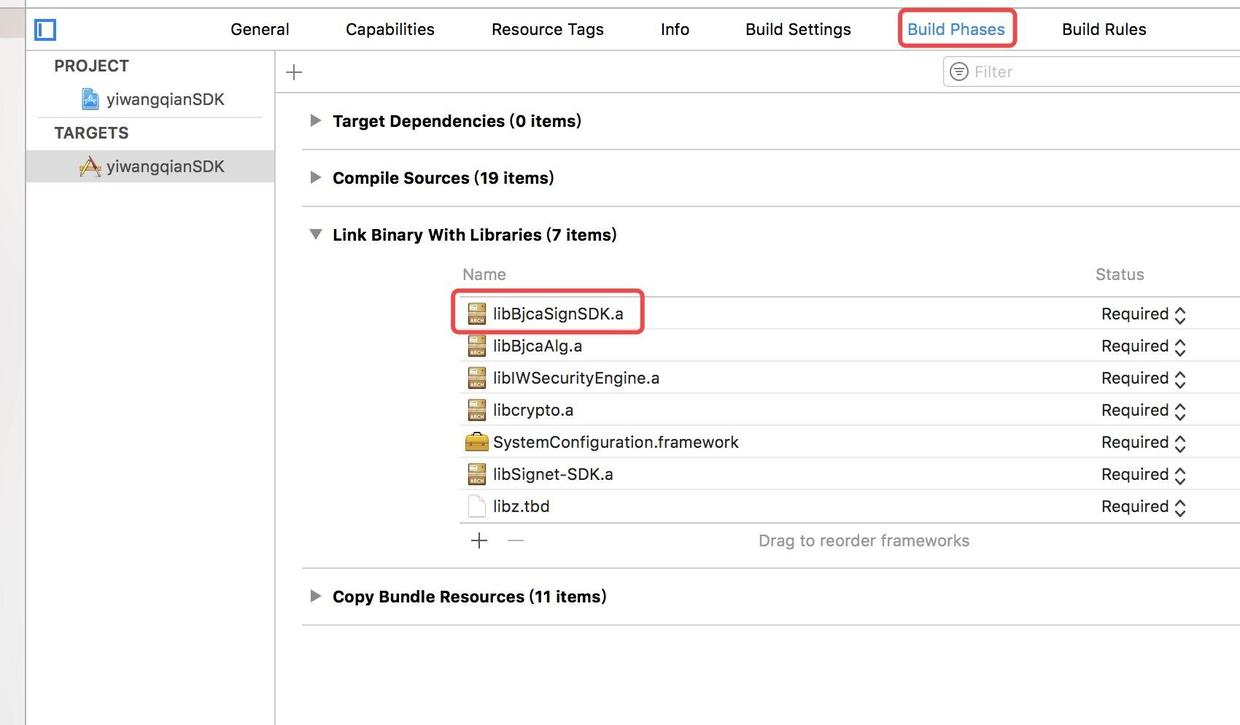Select the libcrypto.a row name
Viewport: 1240px width, 725px height.
(x=533, y=410)
